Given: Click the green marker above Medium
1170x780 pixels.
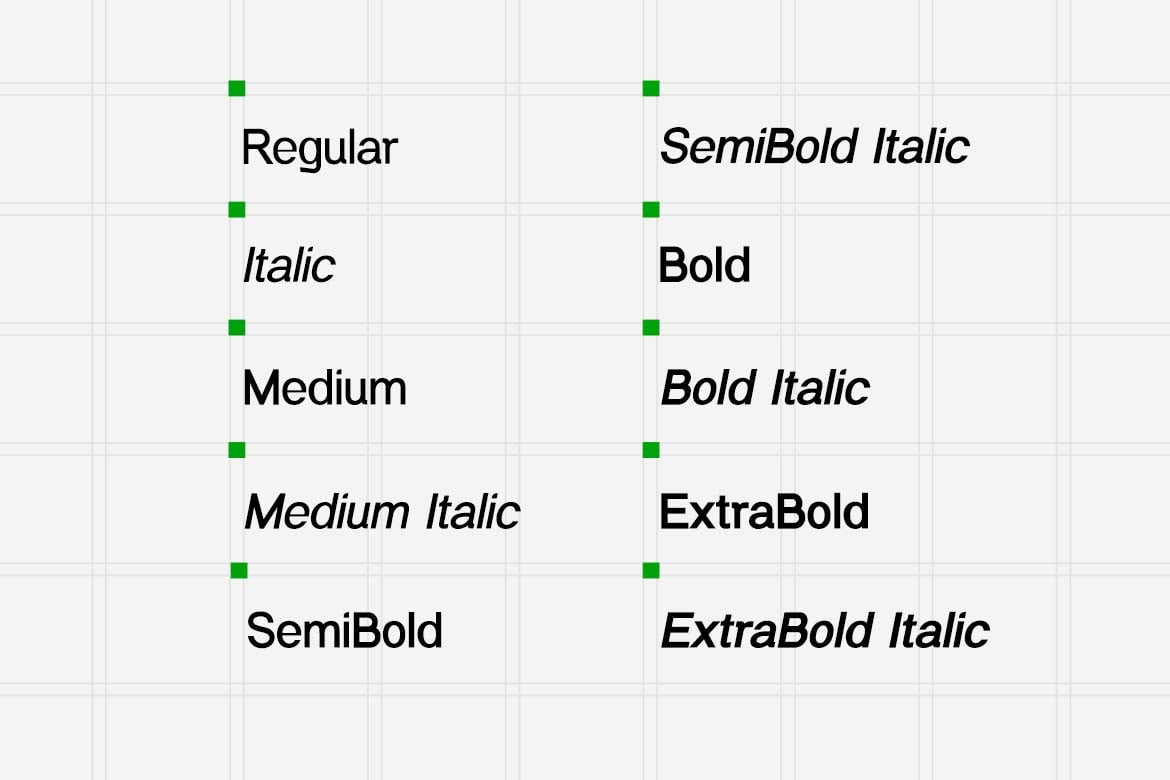Looking at the screenshot, I should [237, 328].
